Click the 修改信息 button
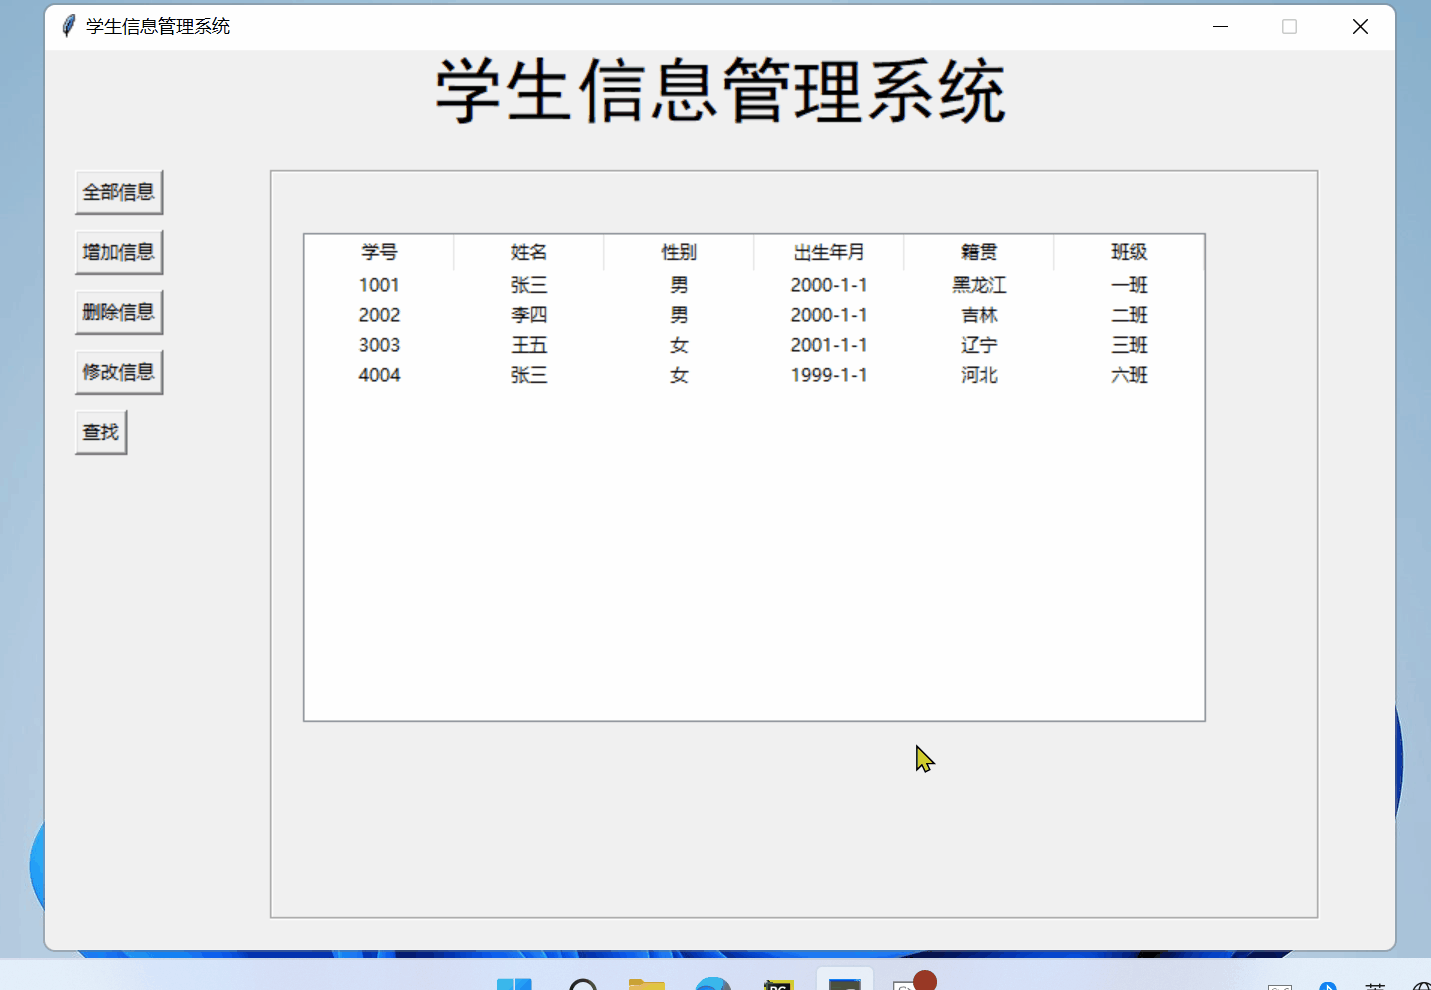The width and height of the screenshot is (1431, 990). pos(119,371)
